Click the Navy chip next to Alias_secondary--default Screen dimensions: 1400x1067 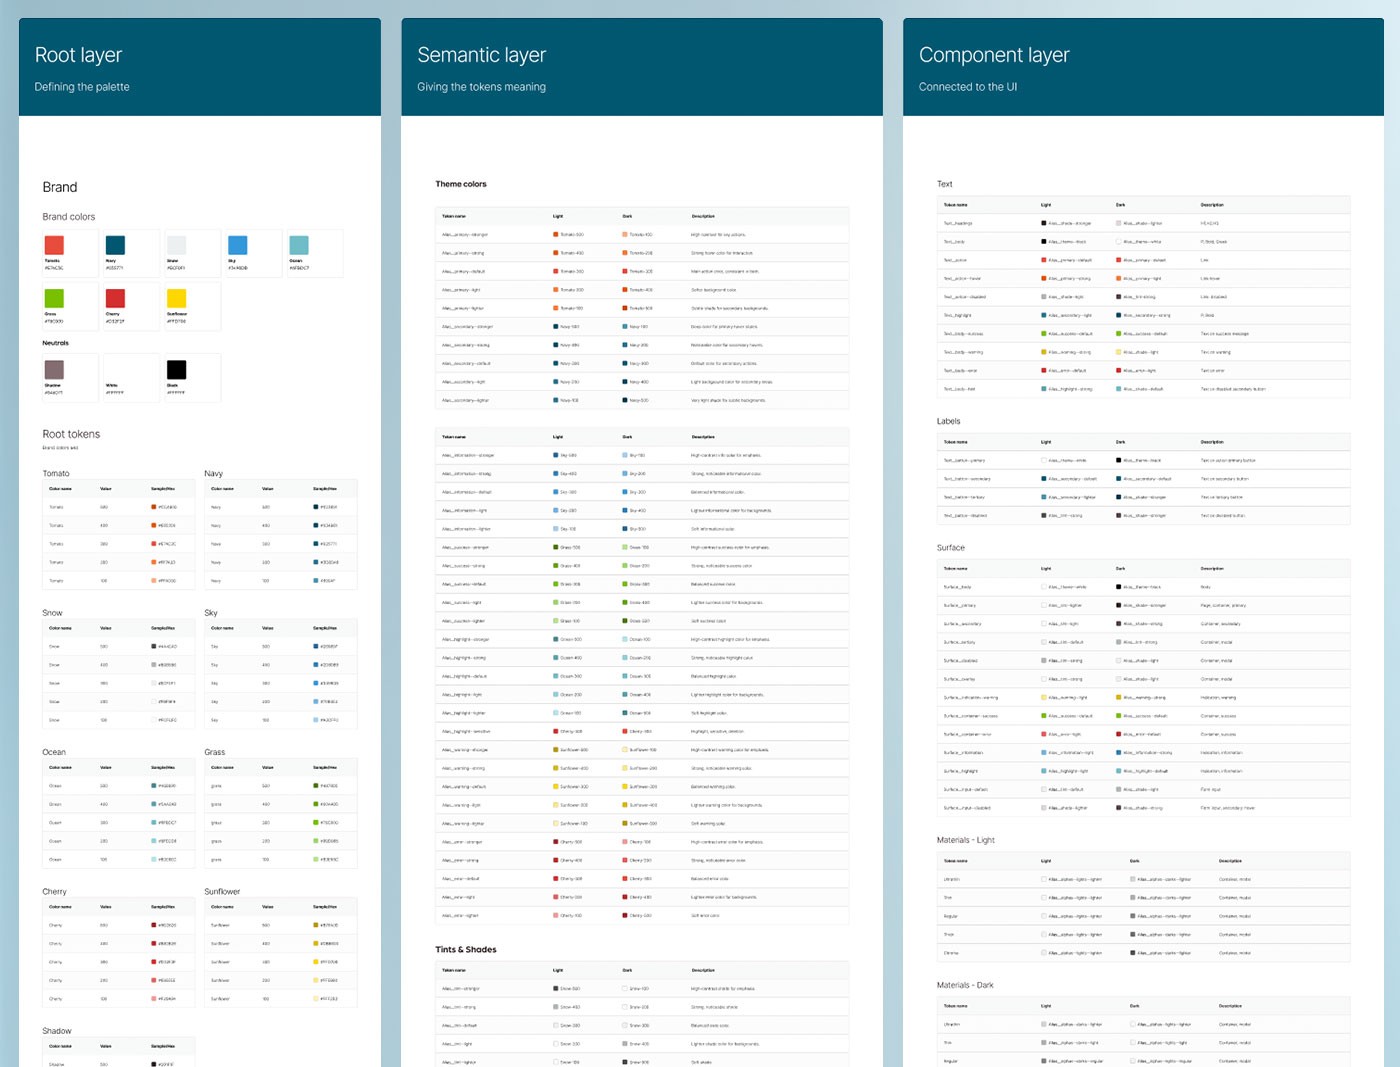pyautogui.click(x=554, y=362)
